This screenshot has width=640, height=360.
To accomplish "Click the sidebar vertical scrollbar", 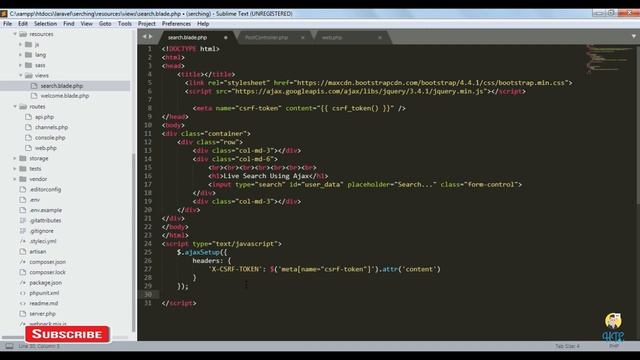I will 134,243.
